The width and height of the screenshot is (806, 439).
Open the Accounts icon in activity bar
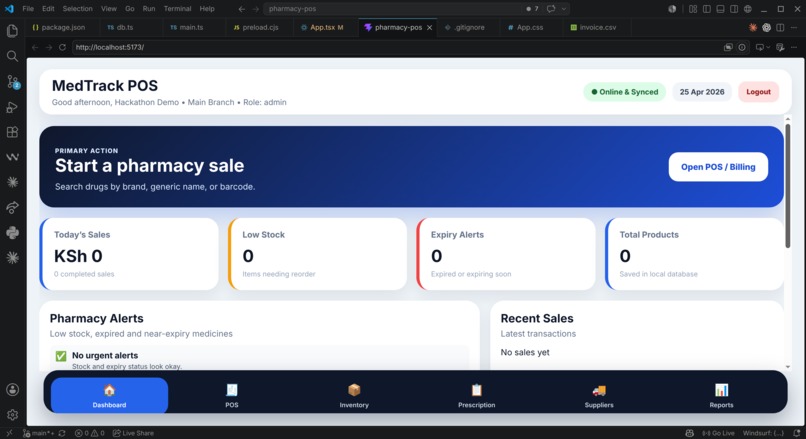(12, 390)
